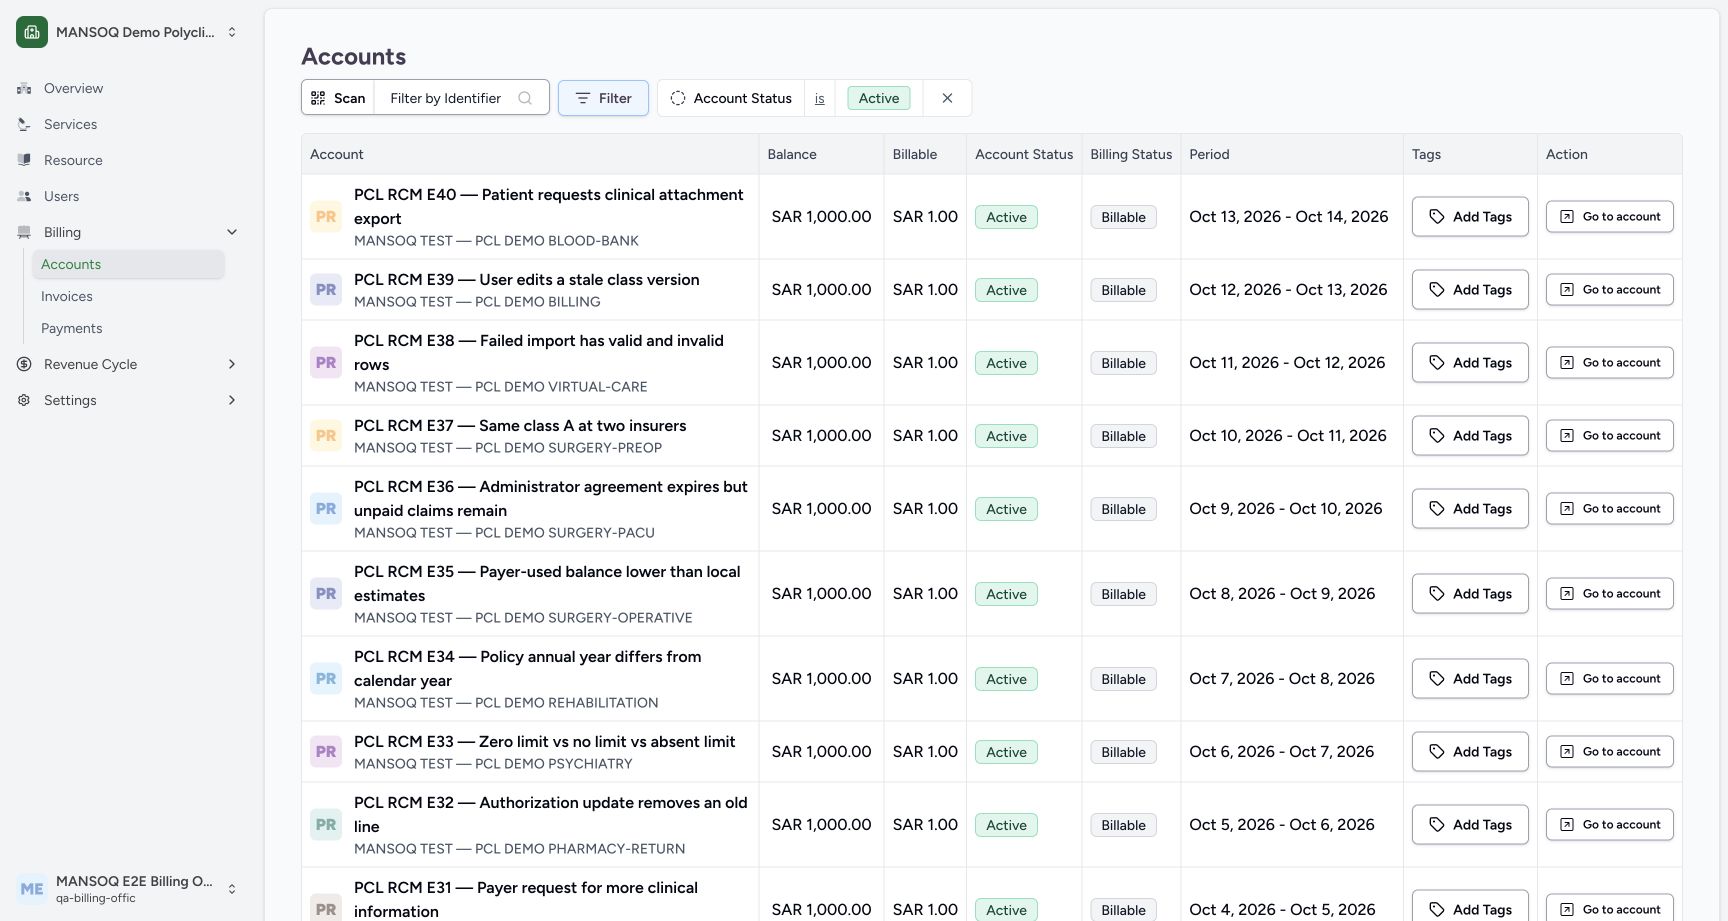1728x921 pixels.
Task: Open the Accounts billing page
Action: point(128,264)
